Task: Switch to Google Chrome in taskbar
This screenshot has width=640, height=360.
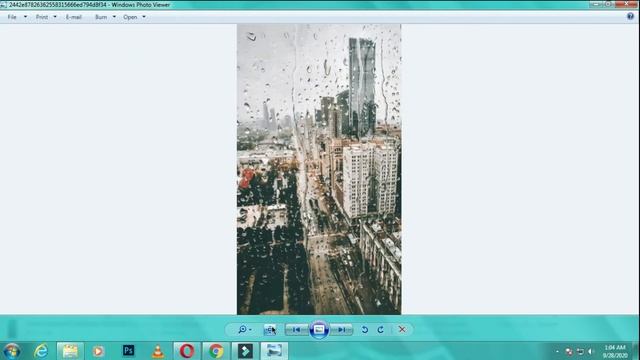Action: 216,351
